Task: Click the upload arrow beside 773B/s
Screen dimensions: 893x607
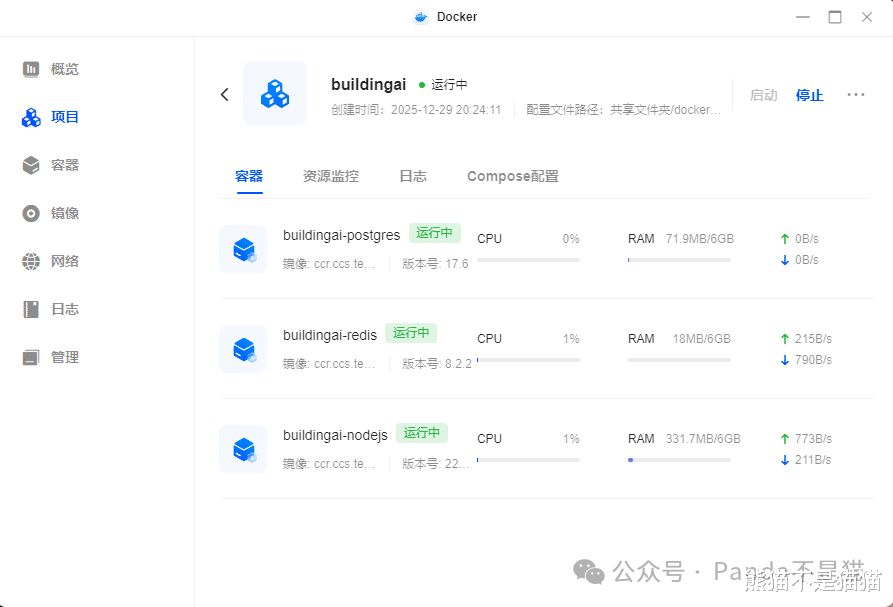Action: (785, 439)
